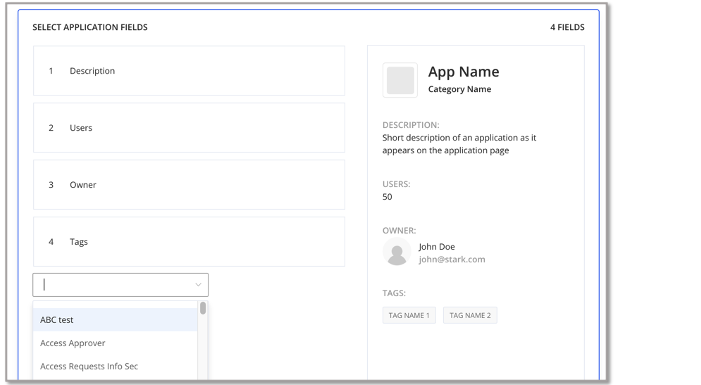Click the add-field search input box
Image resolution: width=701 pixels, height=385 pixels.
click(x=120, y=285)
